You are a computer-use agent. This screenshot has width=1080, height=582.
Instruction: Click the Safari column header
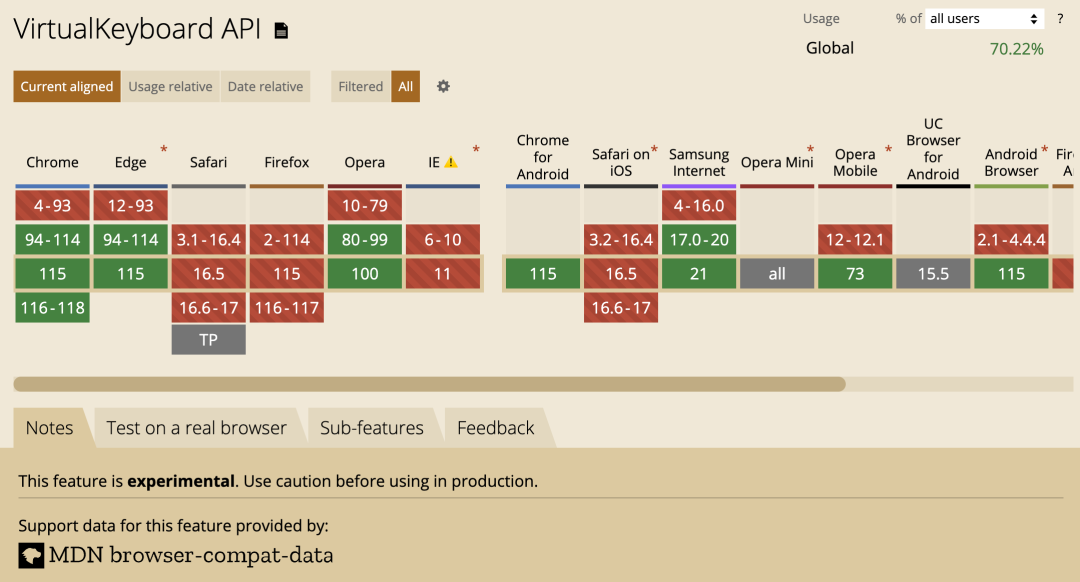point(208,163)
